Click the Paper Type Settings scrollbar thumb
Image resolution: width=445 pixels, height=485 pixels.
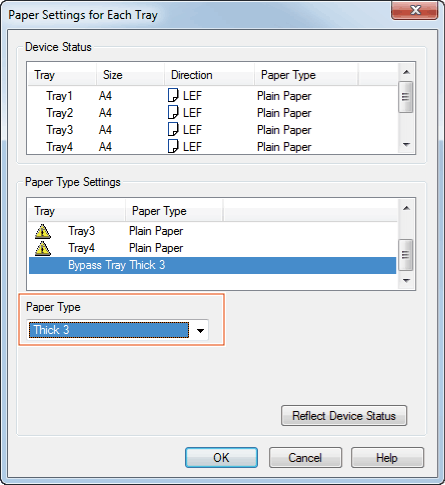(406, 255)
